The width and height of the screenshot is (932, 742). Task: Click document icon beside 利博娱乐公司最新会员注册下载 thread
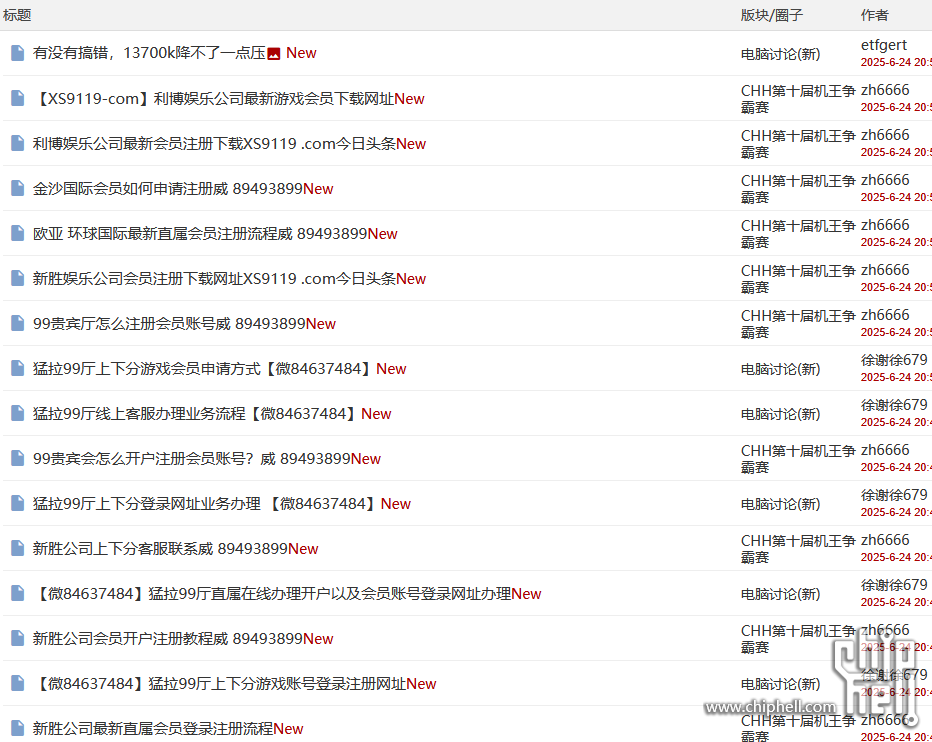click(18, 143)
